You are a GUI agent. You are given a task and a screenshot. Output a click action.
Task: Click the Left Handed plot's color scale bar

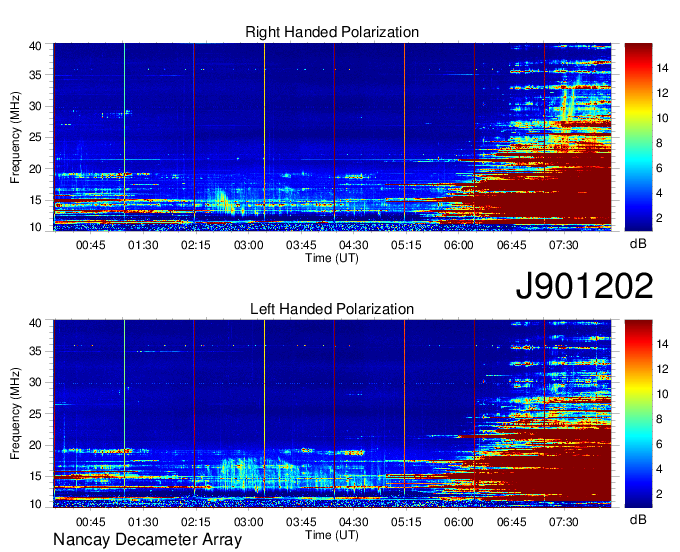(x=638, y=413)
